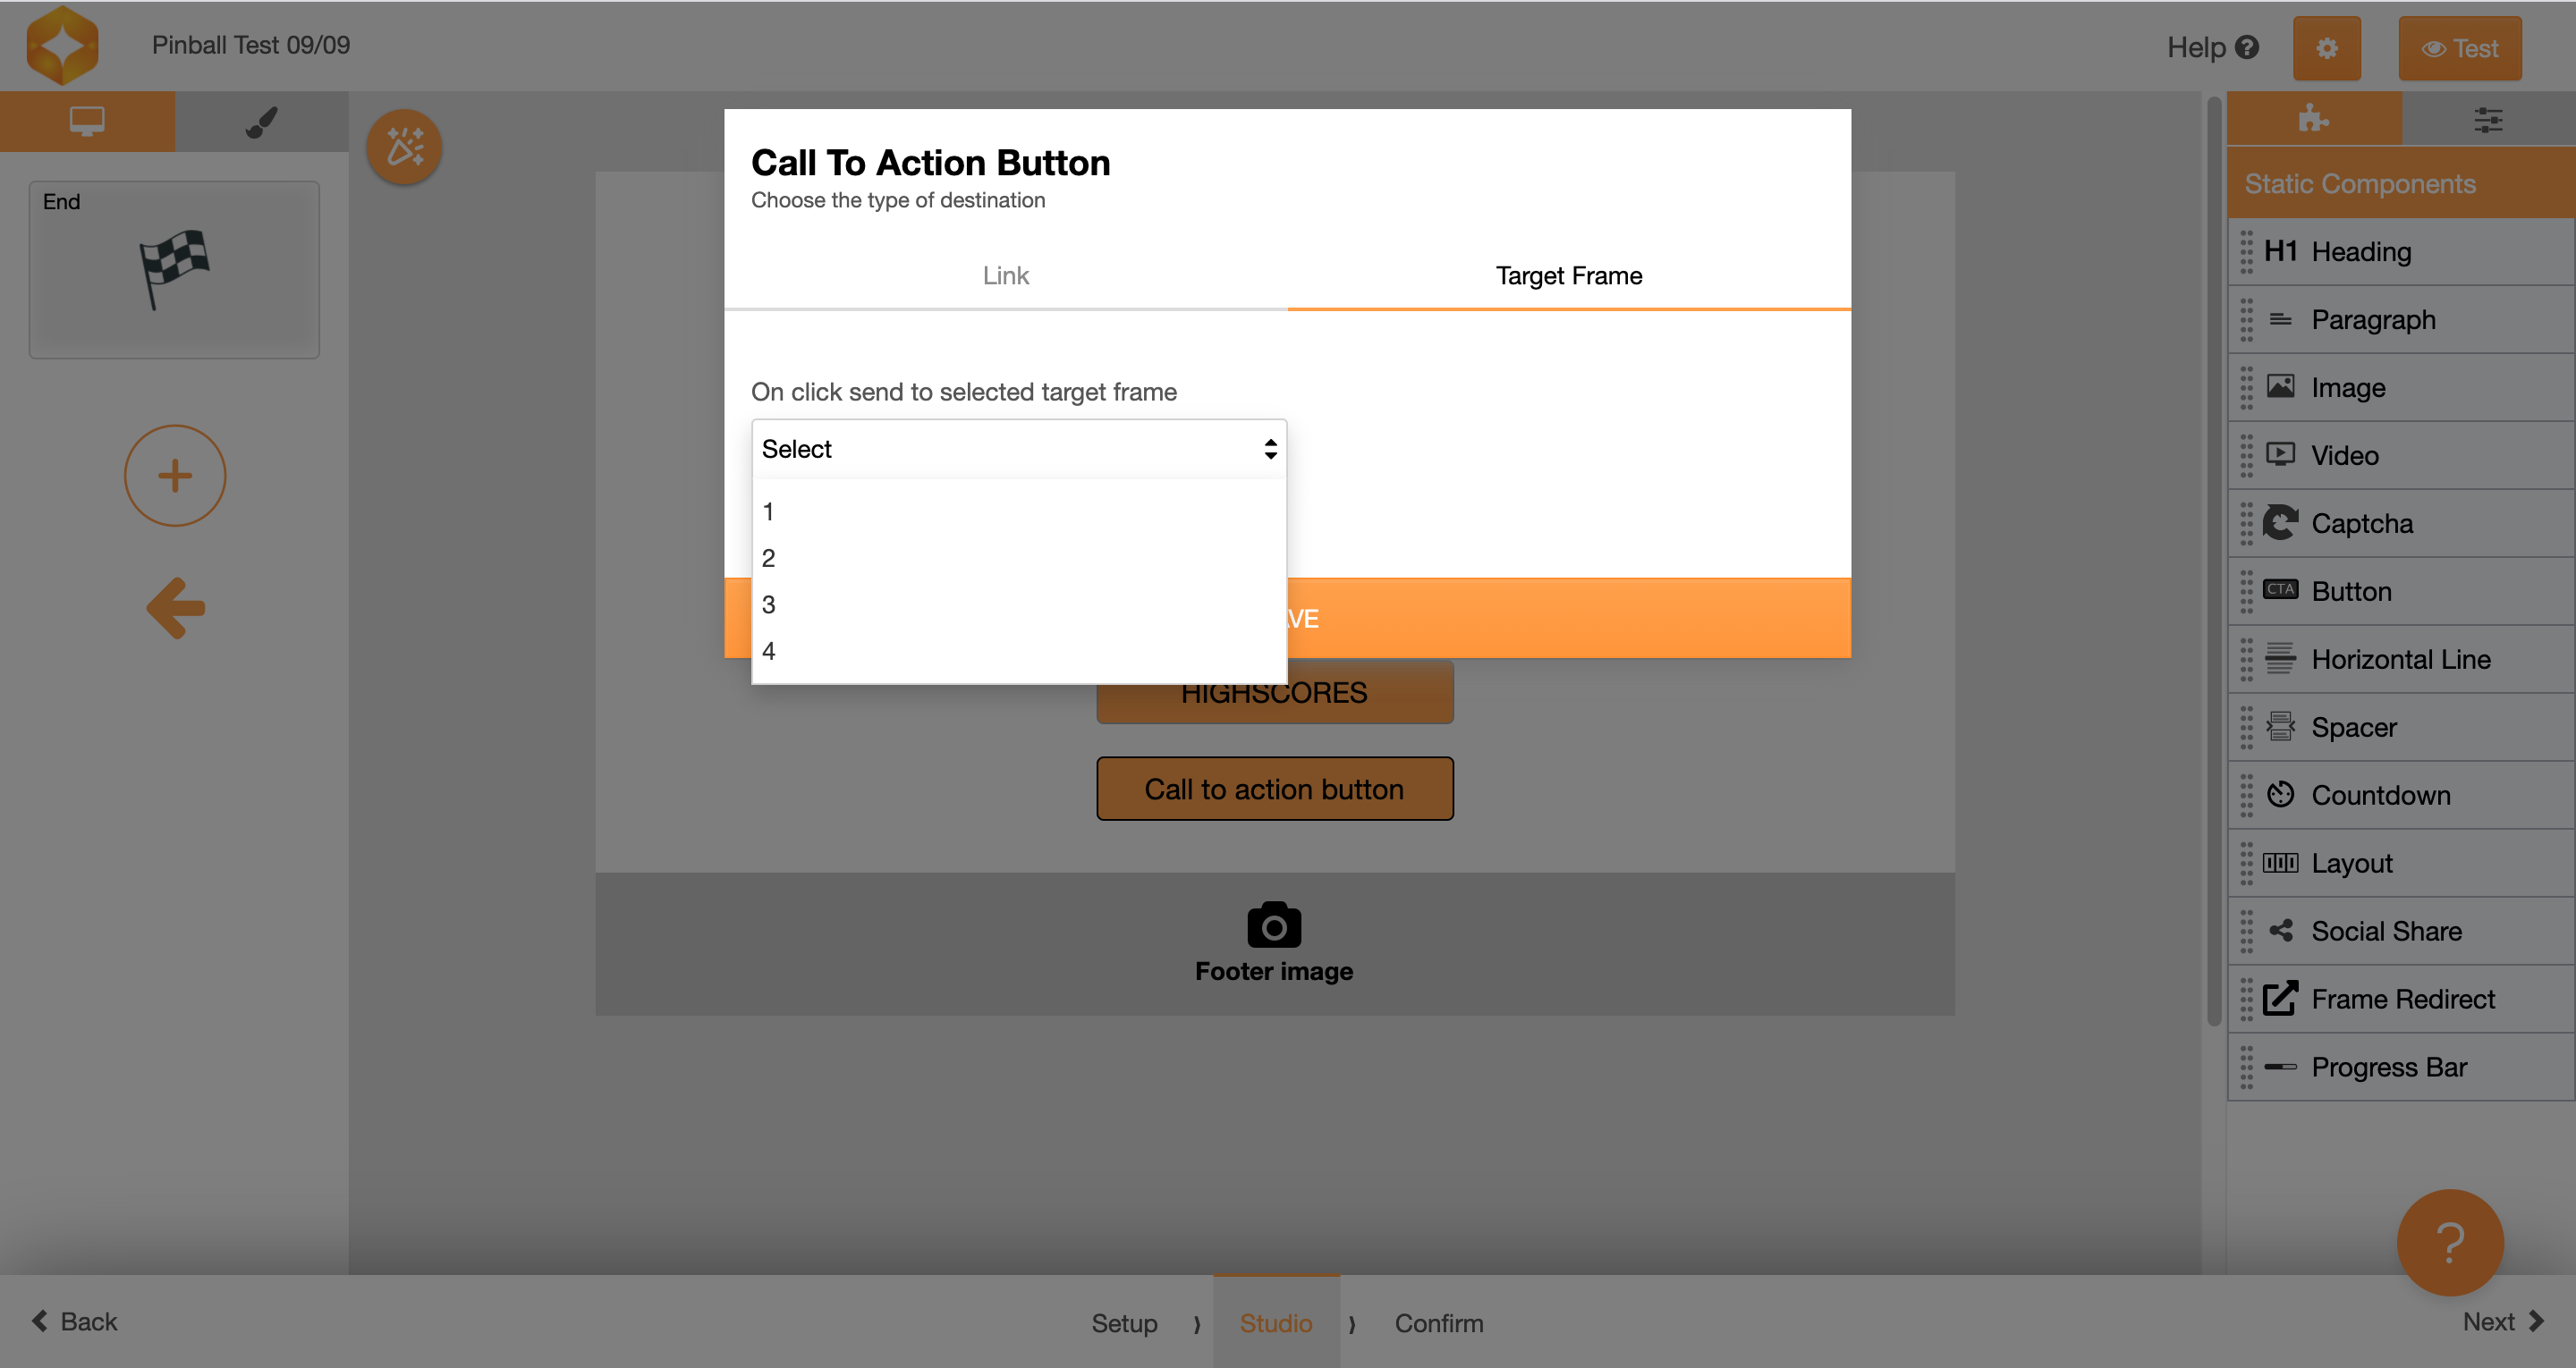The height and width of the screenshot is (1368, 2576).
Task: Choose option 2 in the dropdown list
Action: (768, 558)
